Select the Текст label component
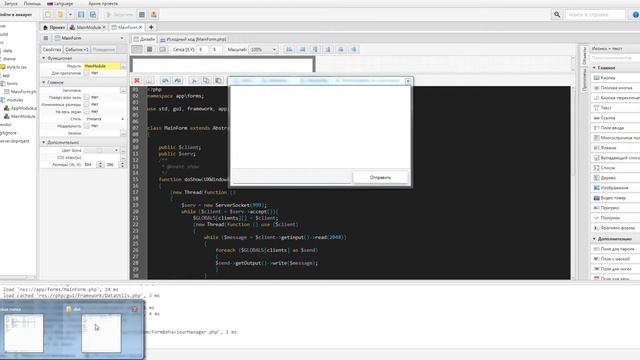The height and width of the screenshot is (360, 640). pos(616,108)
